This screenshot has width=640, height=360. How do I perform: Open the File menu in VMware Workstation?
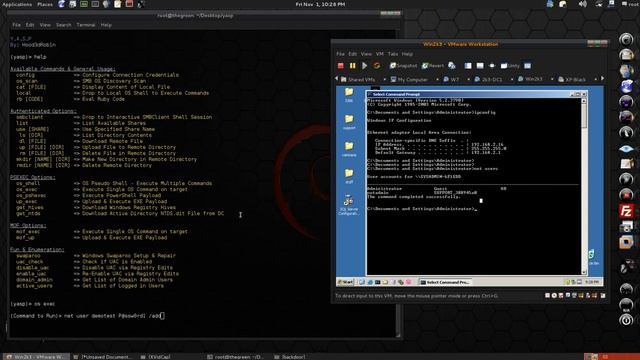[x=340, y=54]
